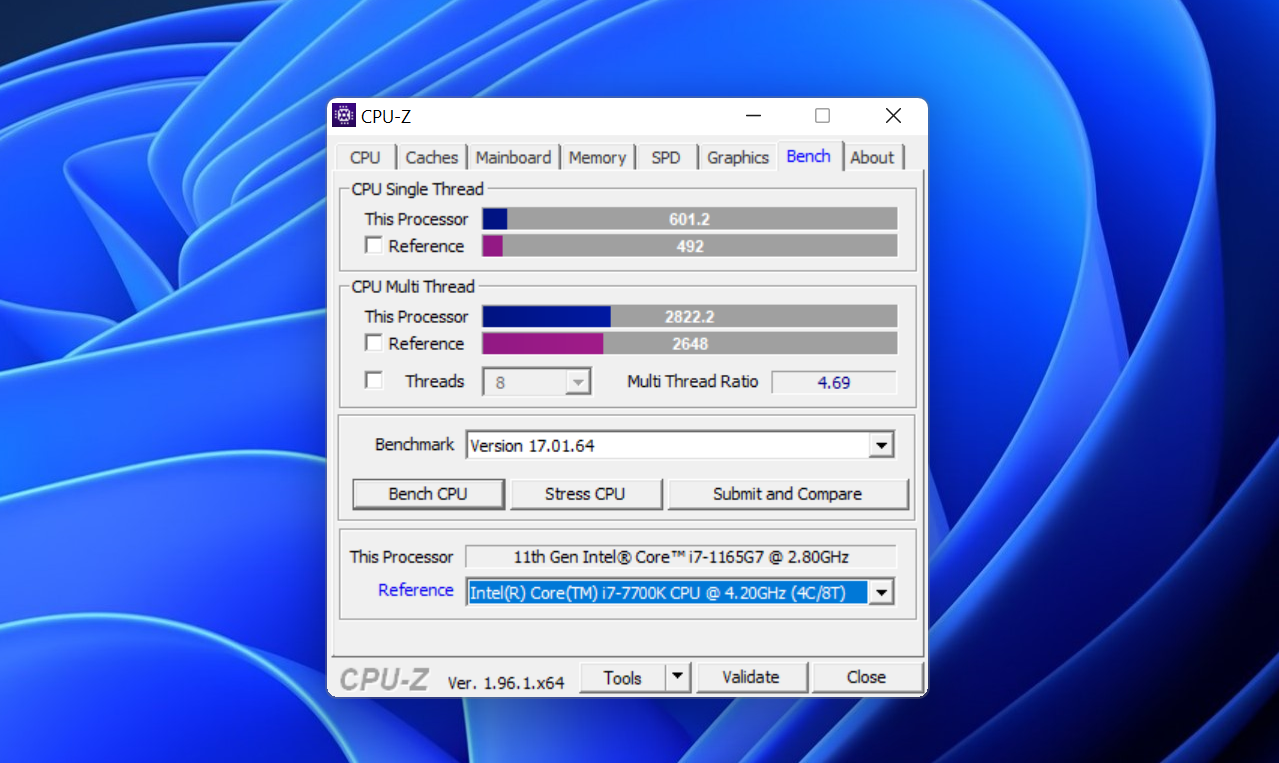Click the Validate button
This screenshot has height=763, width=1279.
click(751, 677)
